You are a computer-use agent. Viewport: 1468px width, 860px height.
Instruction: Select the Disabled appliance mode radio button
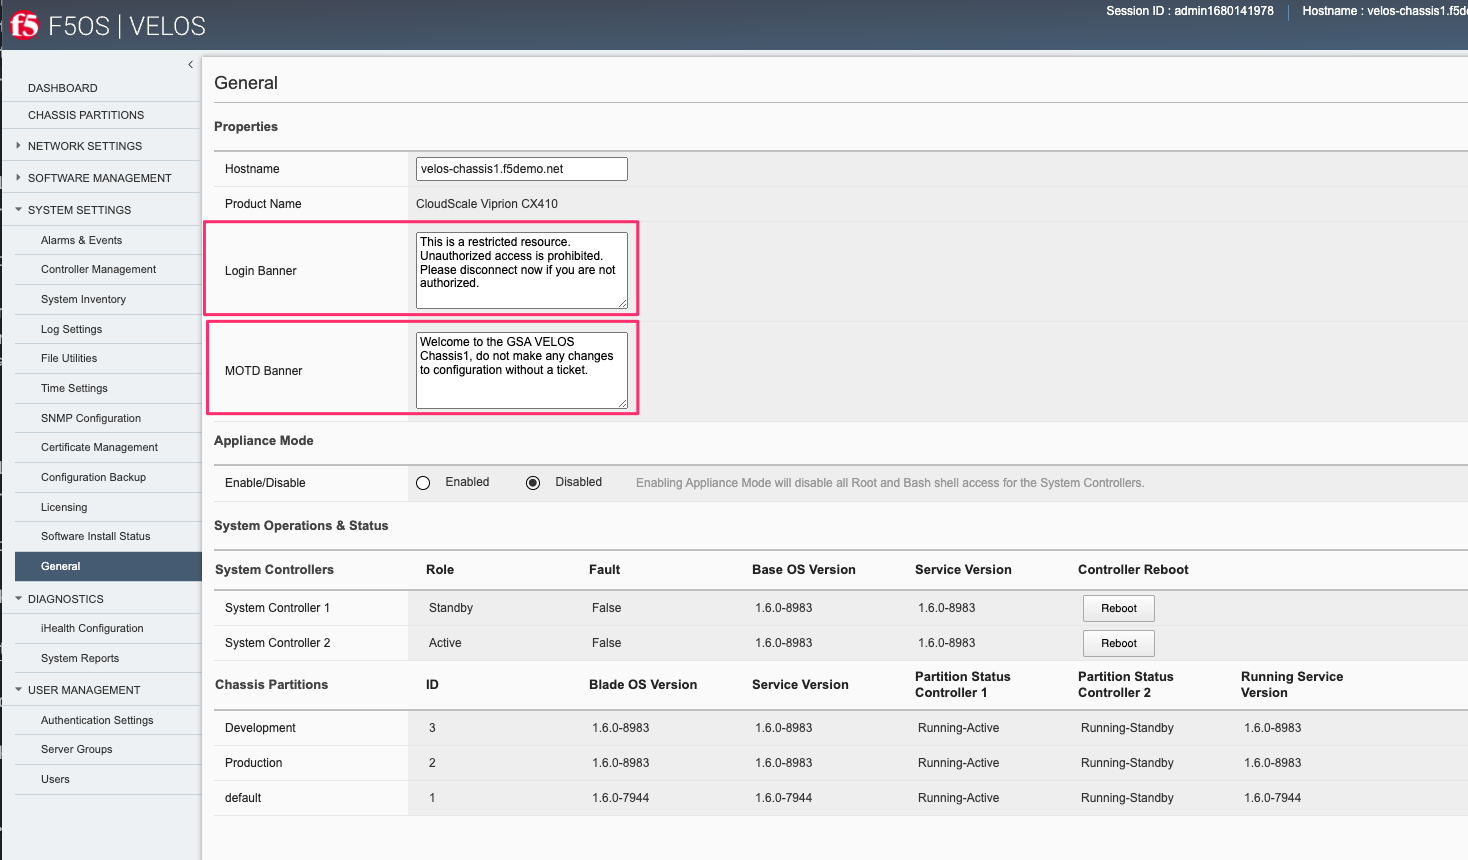point(533,483)
